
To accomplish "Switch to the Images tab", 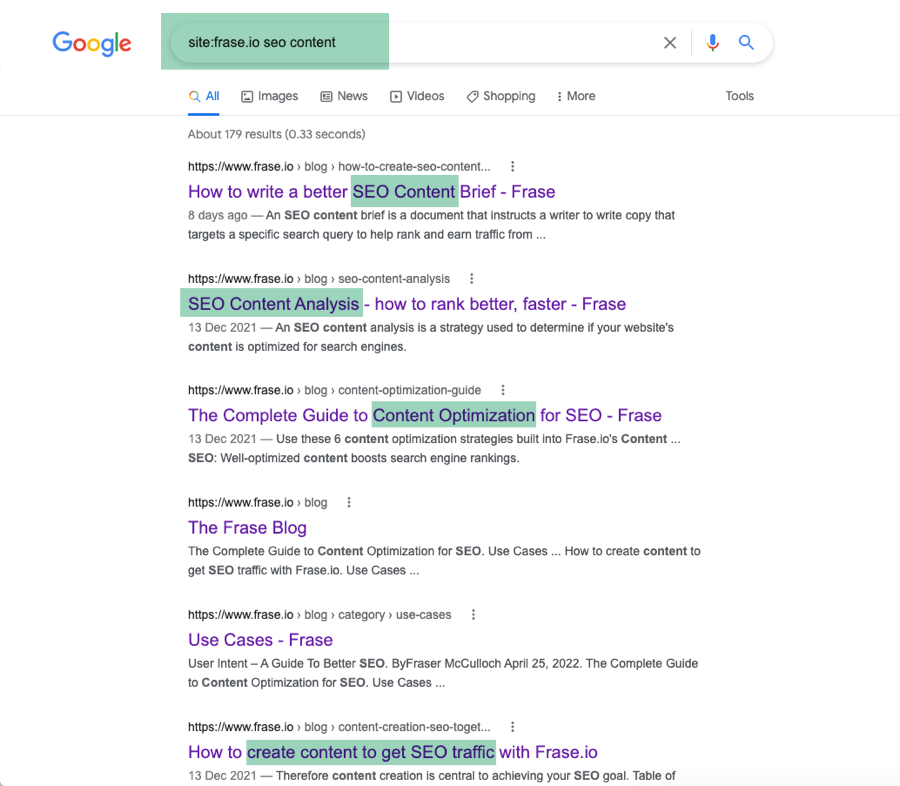I will click(270, 96).
